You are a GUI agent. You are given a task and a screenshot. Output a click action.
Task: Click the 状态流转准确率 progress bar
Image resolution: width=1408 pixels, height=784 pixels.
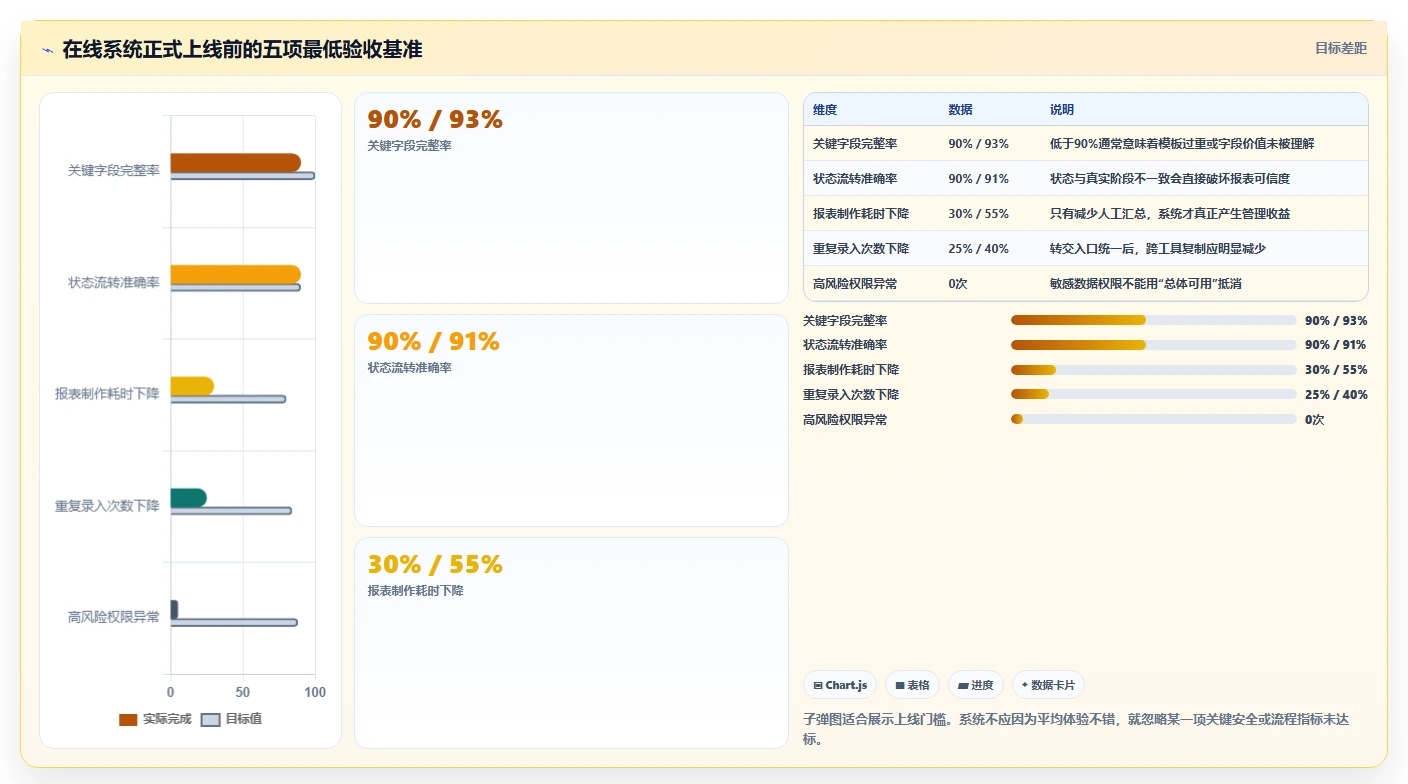pyautogui.click(x=1153, y=345)
